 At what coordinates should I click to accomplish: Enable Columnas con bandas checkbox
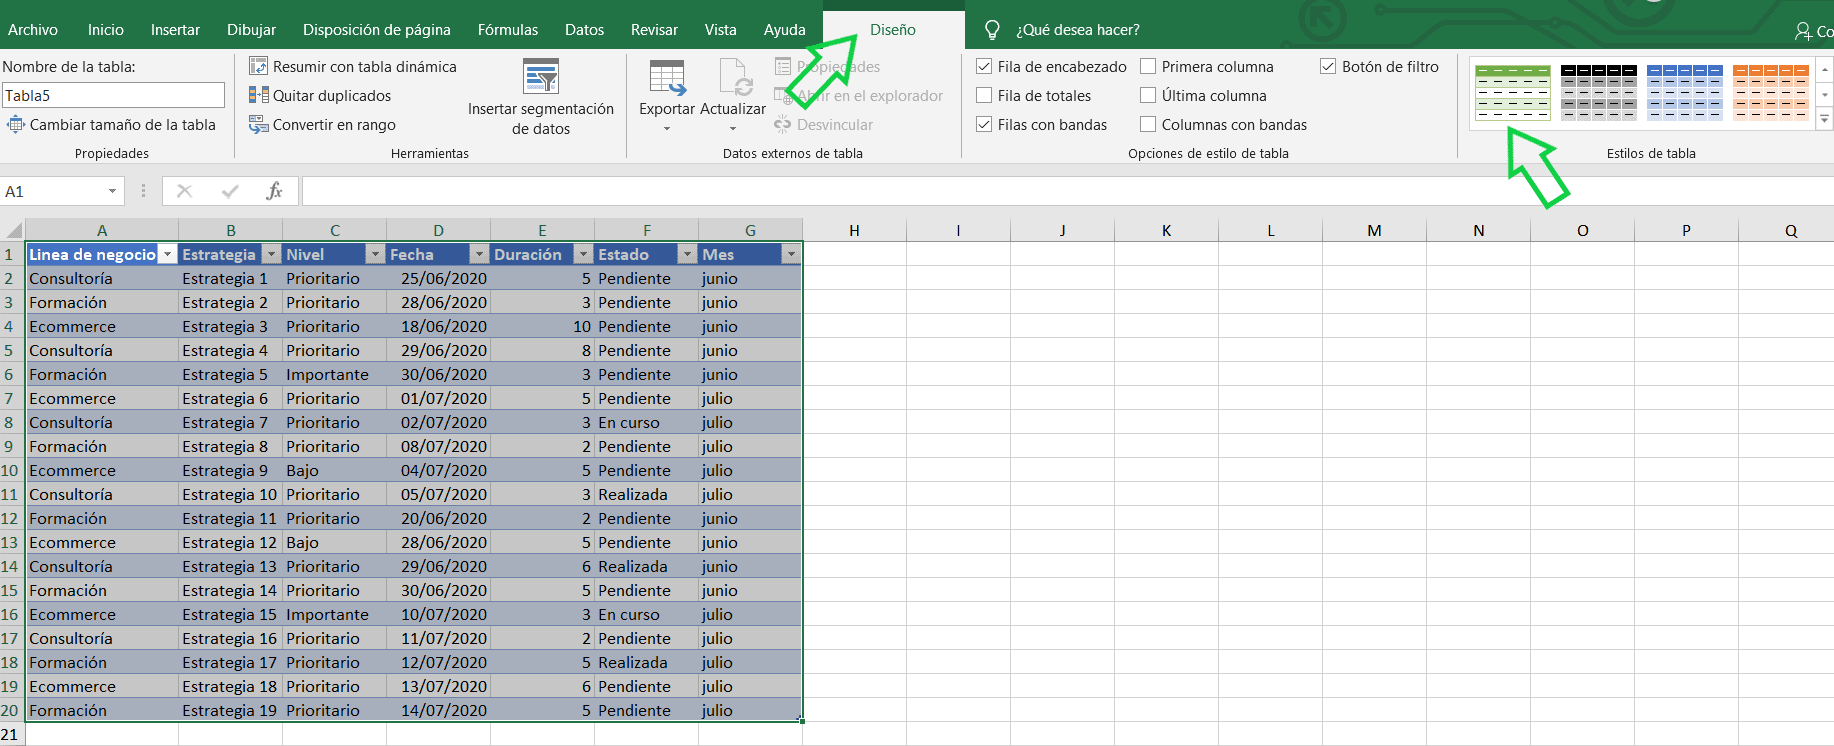tap(1148, 124)
